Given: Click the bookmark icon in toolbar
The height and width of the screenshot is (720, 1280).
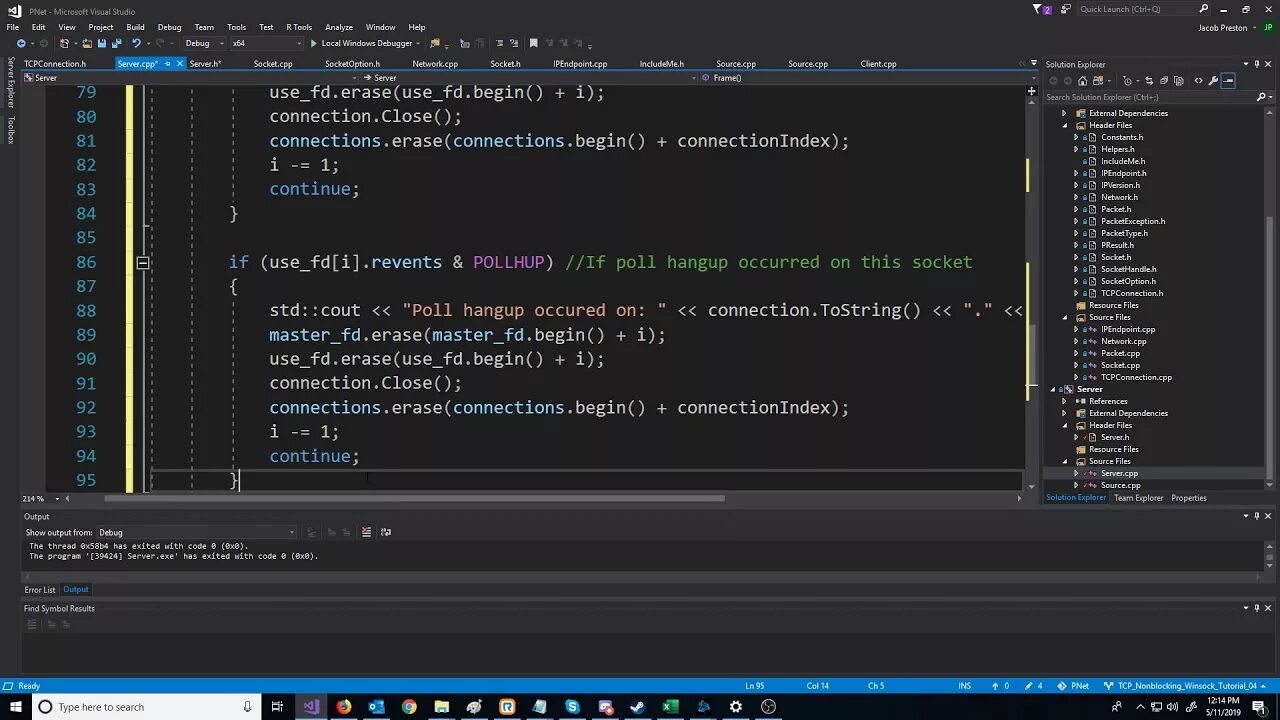Looking at the screenshot, I should [533, 43].
